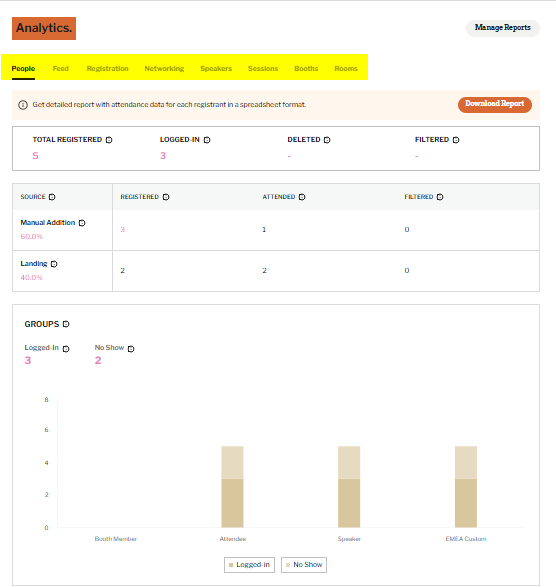Toggle the No Show legend item in chart

pyautogui.click(x=304, y=565)
